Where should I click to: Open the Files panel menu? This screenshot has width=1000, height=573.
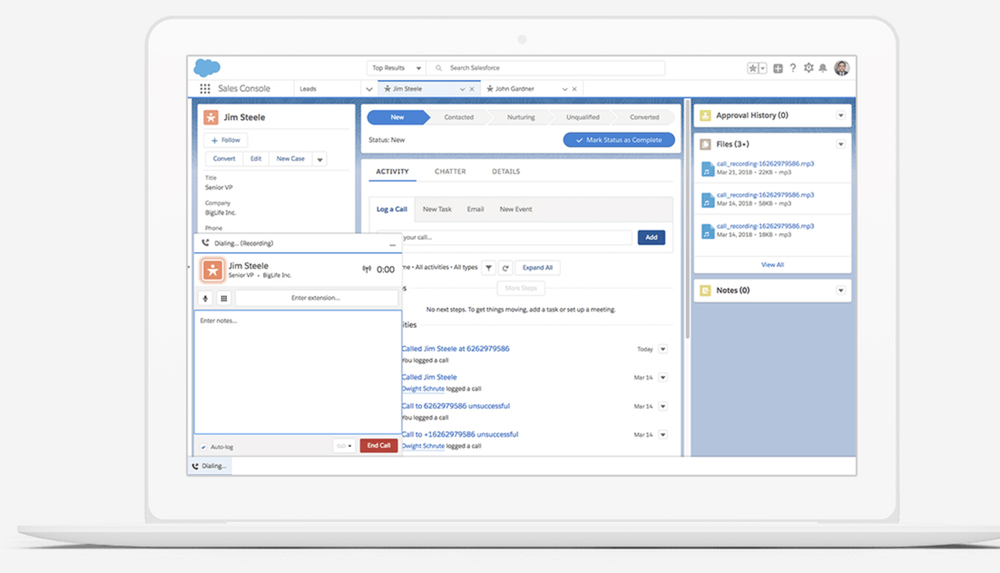[841, 144]
